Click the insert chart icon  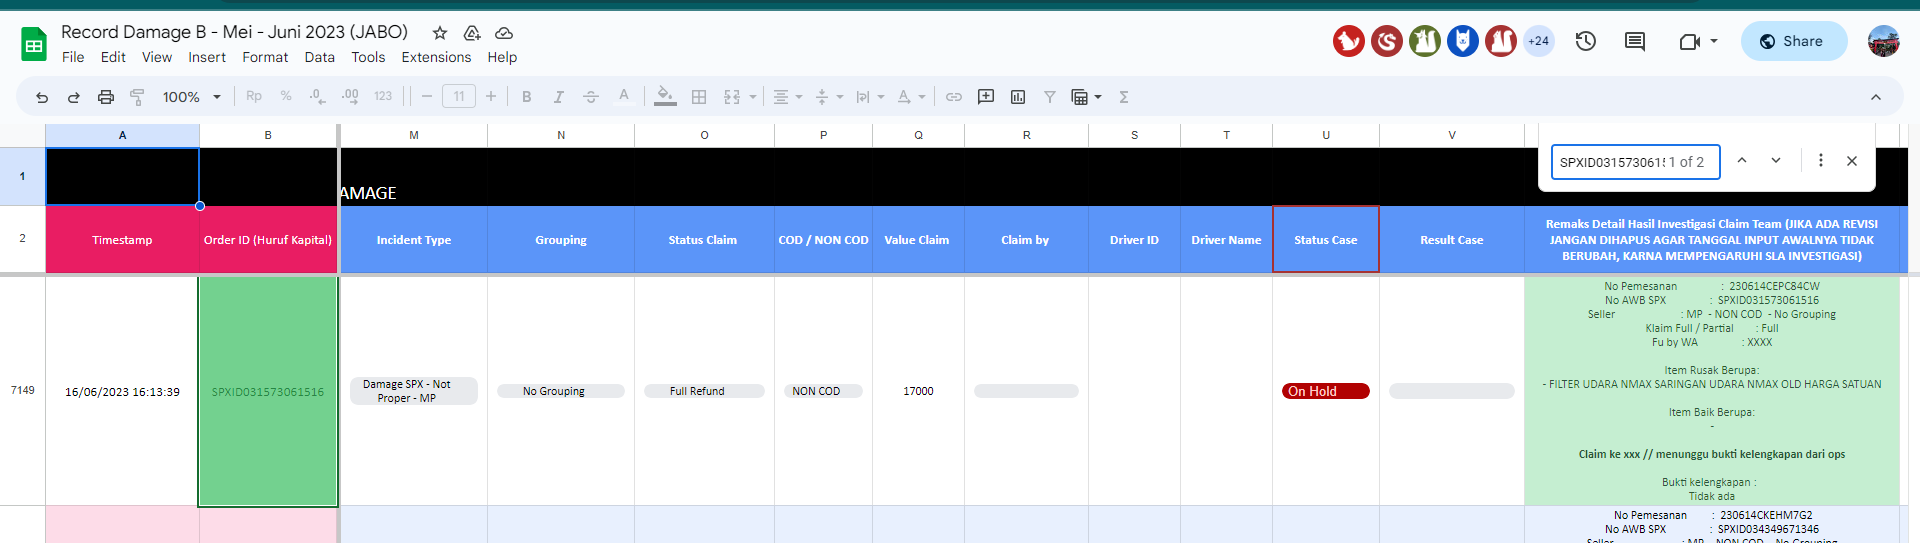click(x=1018, y=97)
